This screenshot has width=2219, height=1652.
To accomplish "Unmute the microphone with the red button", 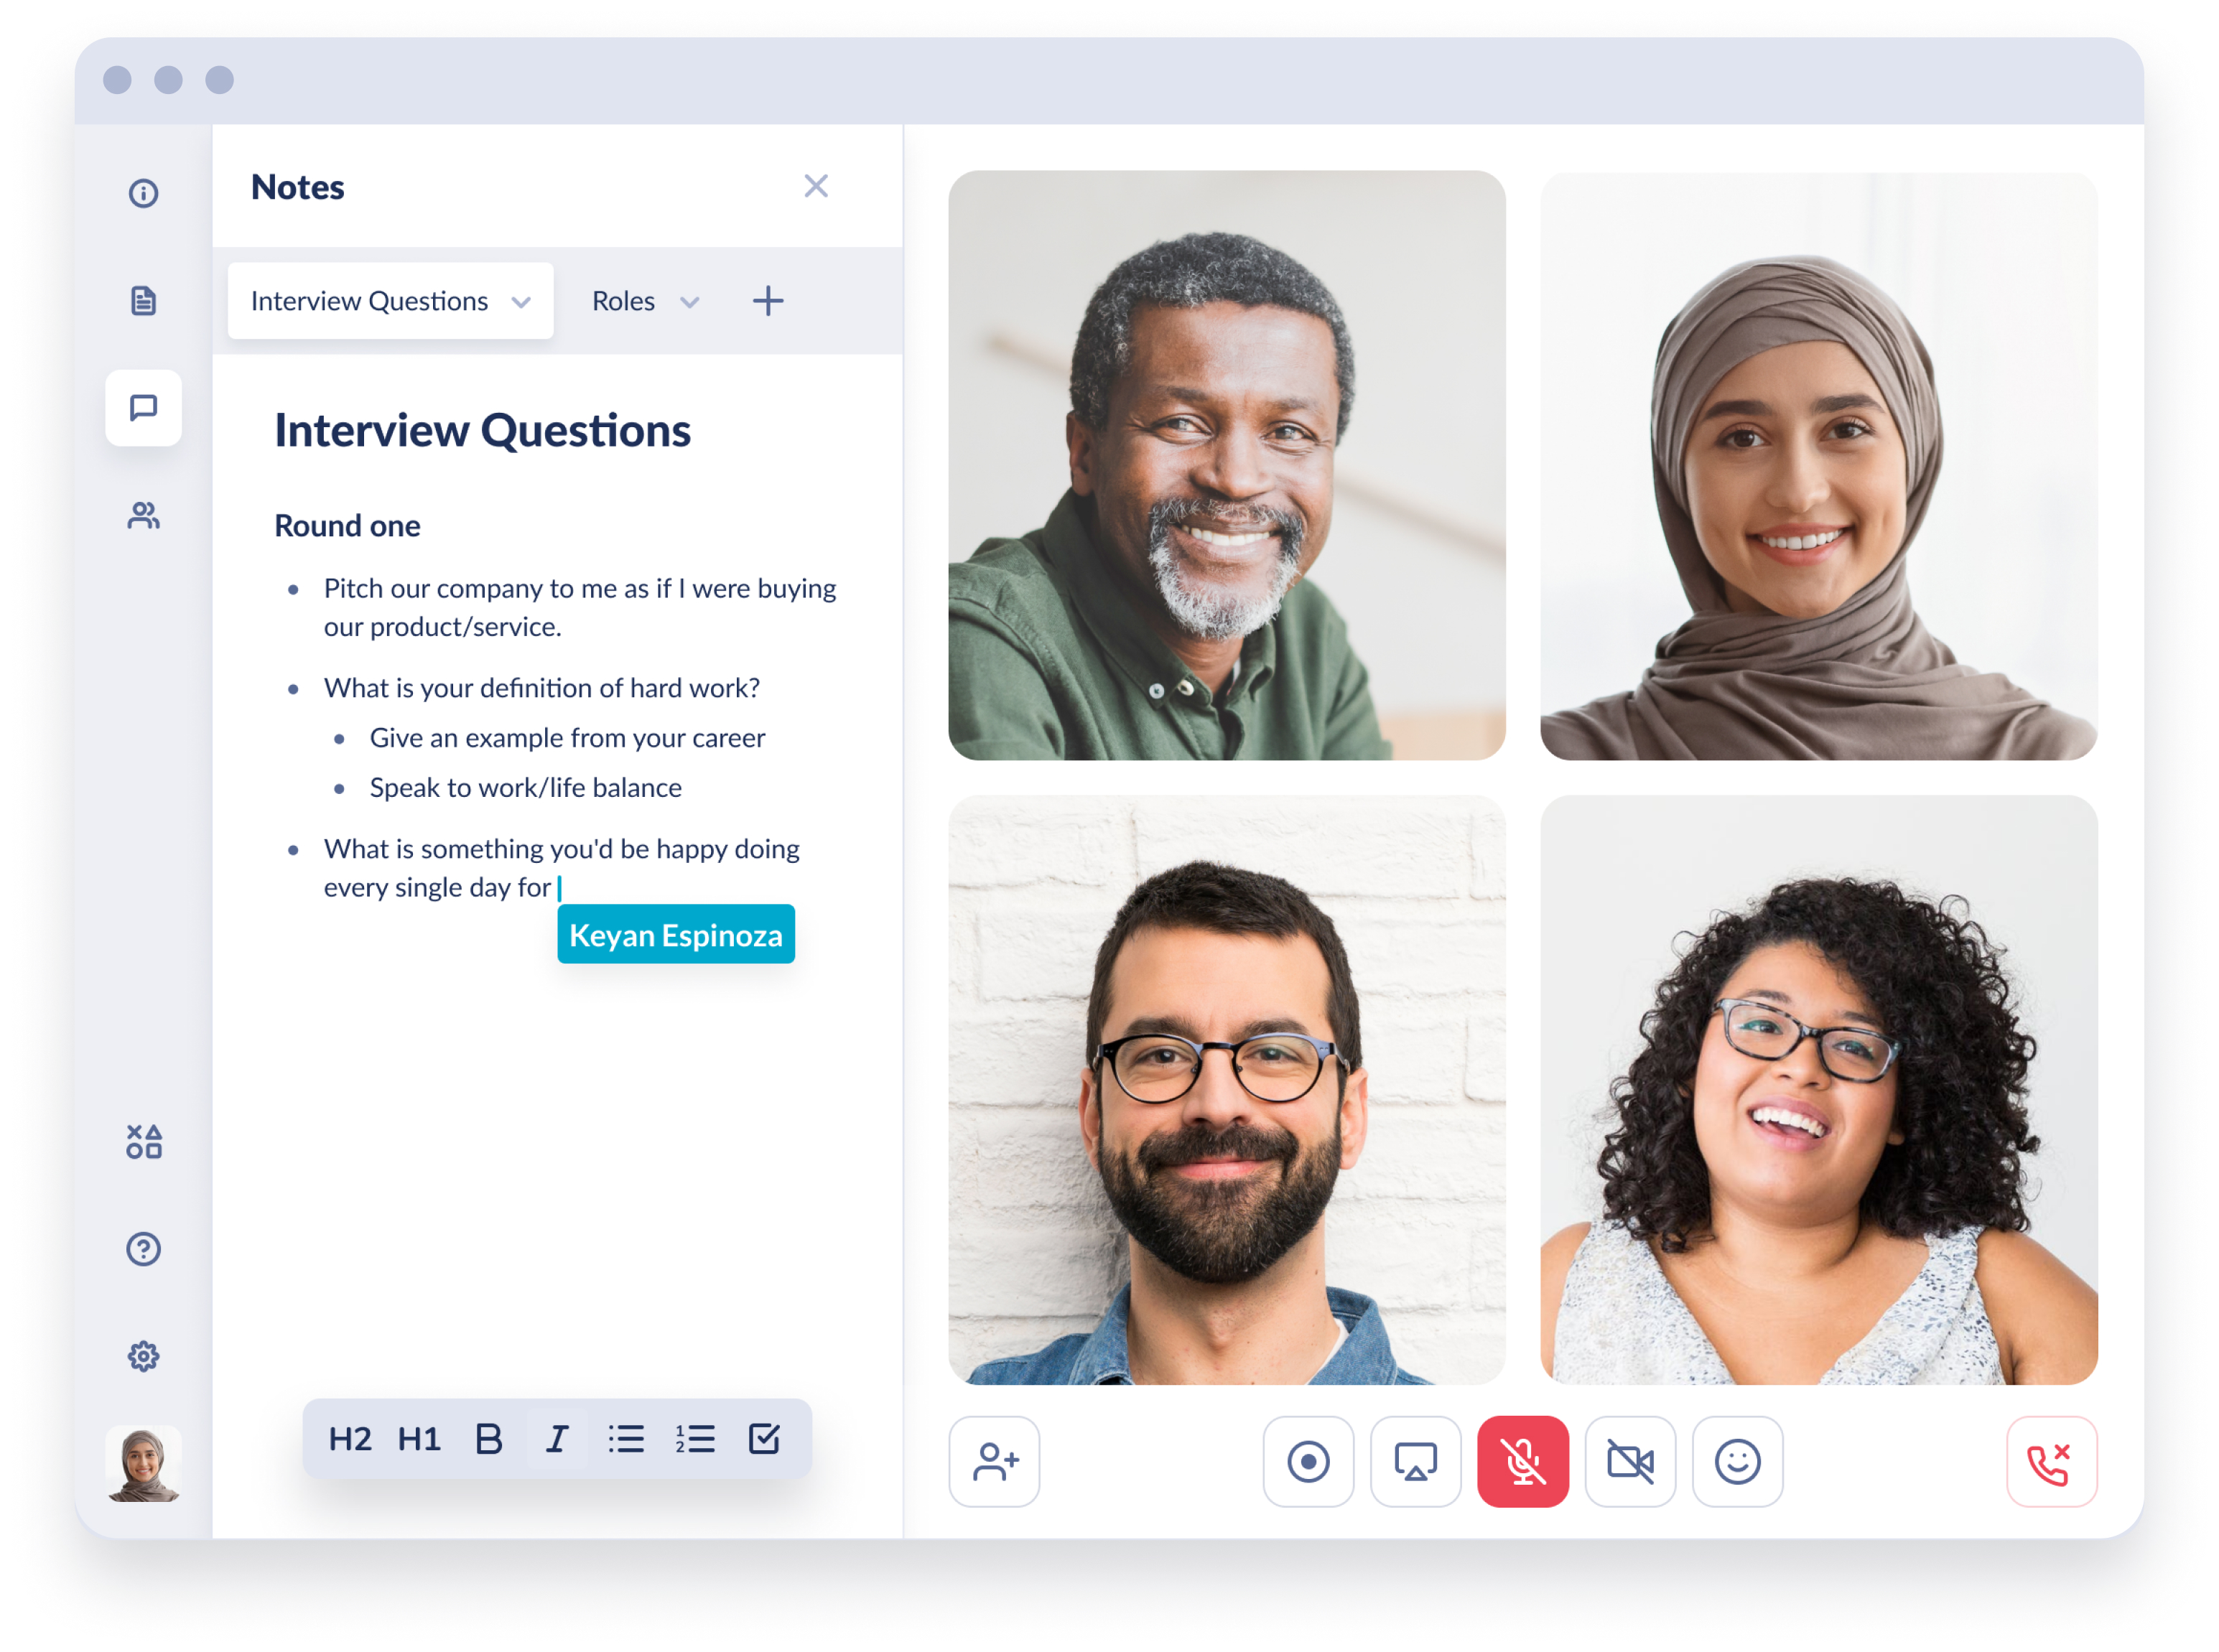I will point(1522,1461).
